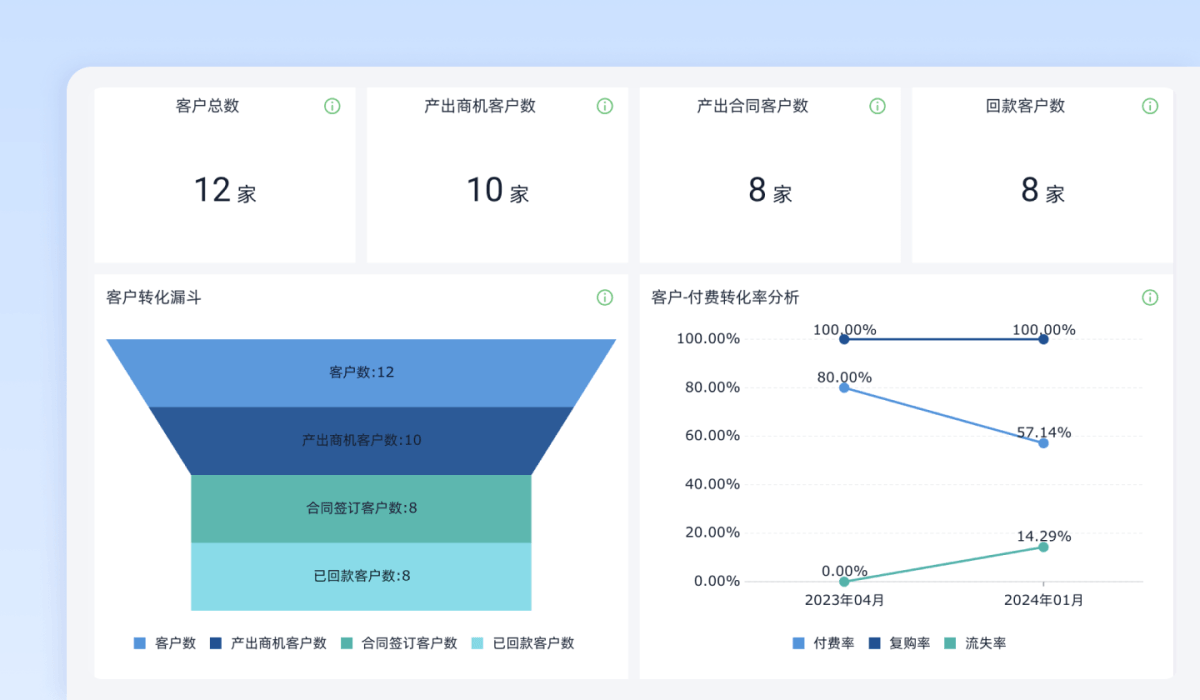This screenshot has height=700, width=1200.
Task: Click 复购率 100.00% point at 2024年01月
Action: pyautogui.click(x=1043, y=339)
